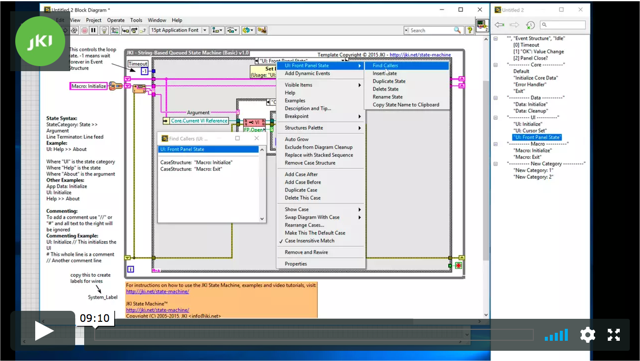Image resolution: width=640 pixels, height=361 pixels.
Task: Toggle Case Insensitive Match option
Action: pos(310,241)
